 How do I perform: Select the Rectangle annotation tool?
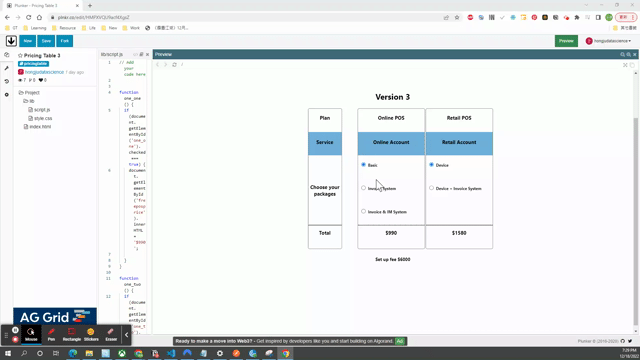[x=71, y=335]
